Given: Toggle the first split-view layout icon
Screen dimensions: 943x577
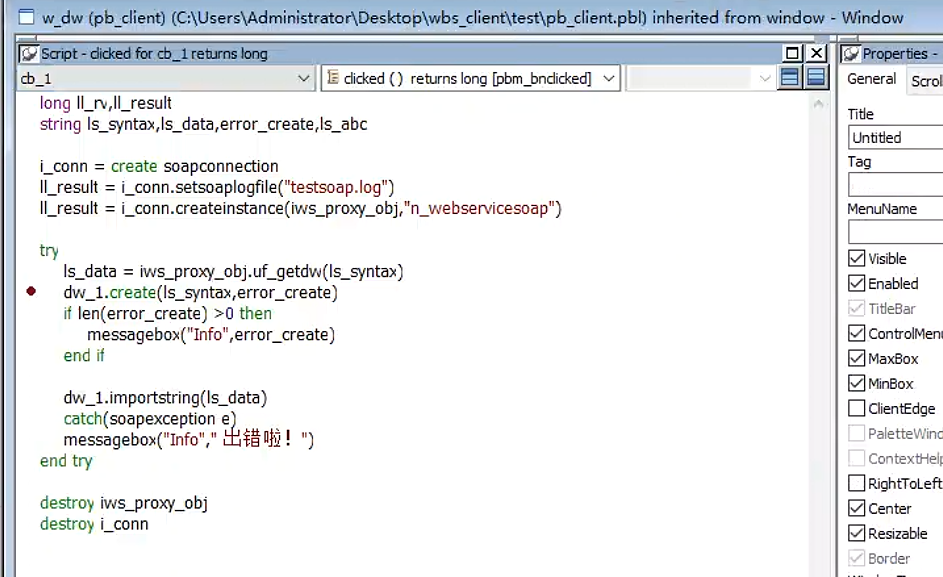Looking at the screenshot, I should click(x=790, y=78).
